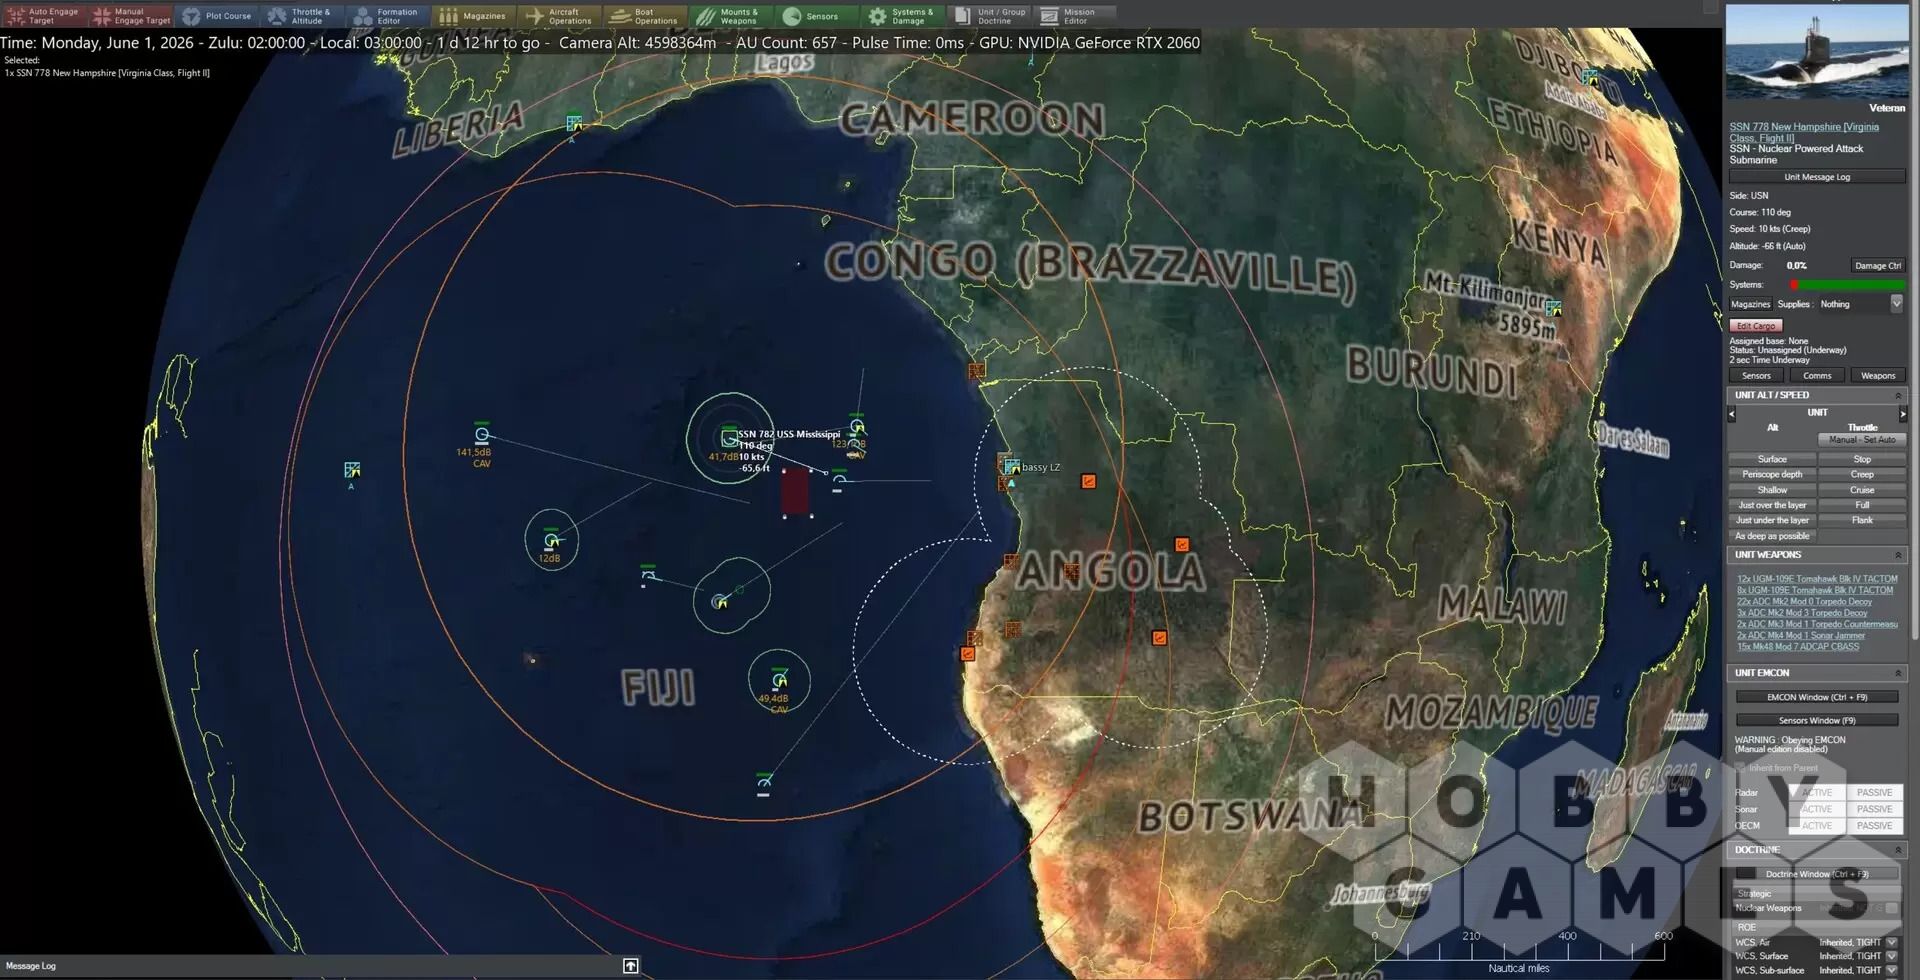
Task: Open SSN 778 New Hampshire database link
Action: (x=1804, y=132)
